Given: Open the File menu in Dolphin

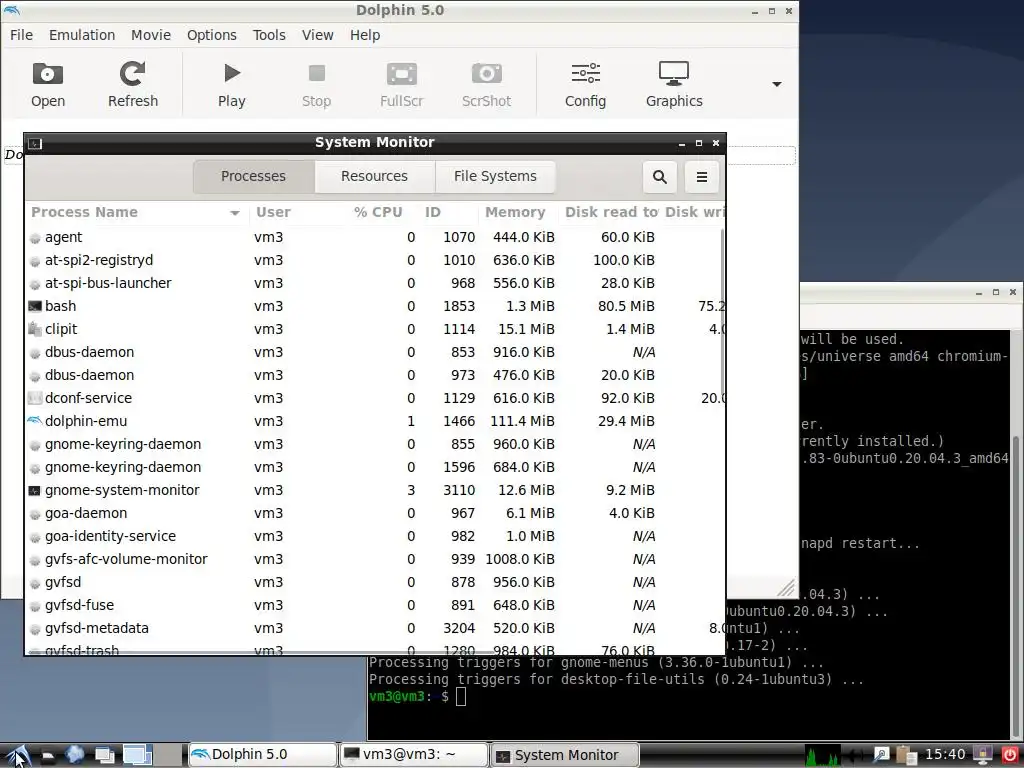Looking at the screenshot, I should pyautogui.click(x=21, y=35).
